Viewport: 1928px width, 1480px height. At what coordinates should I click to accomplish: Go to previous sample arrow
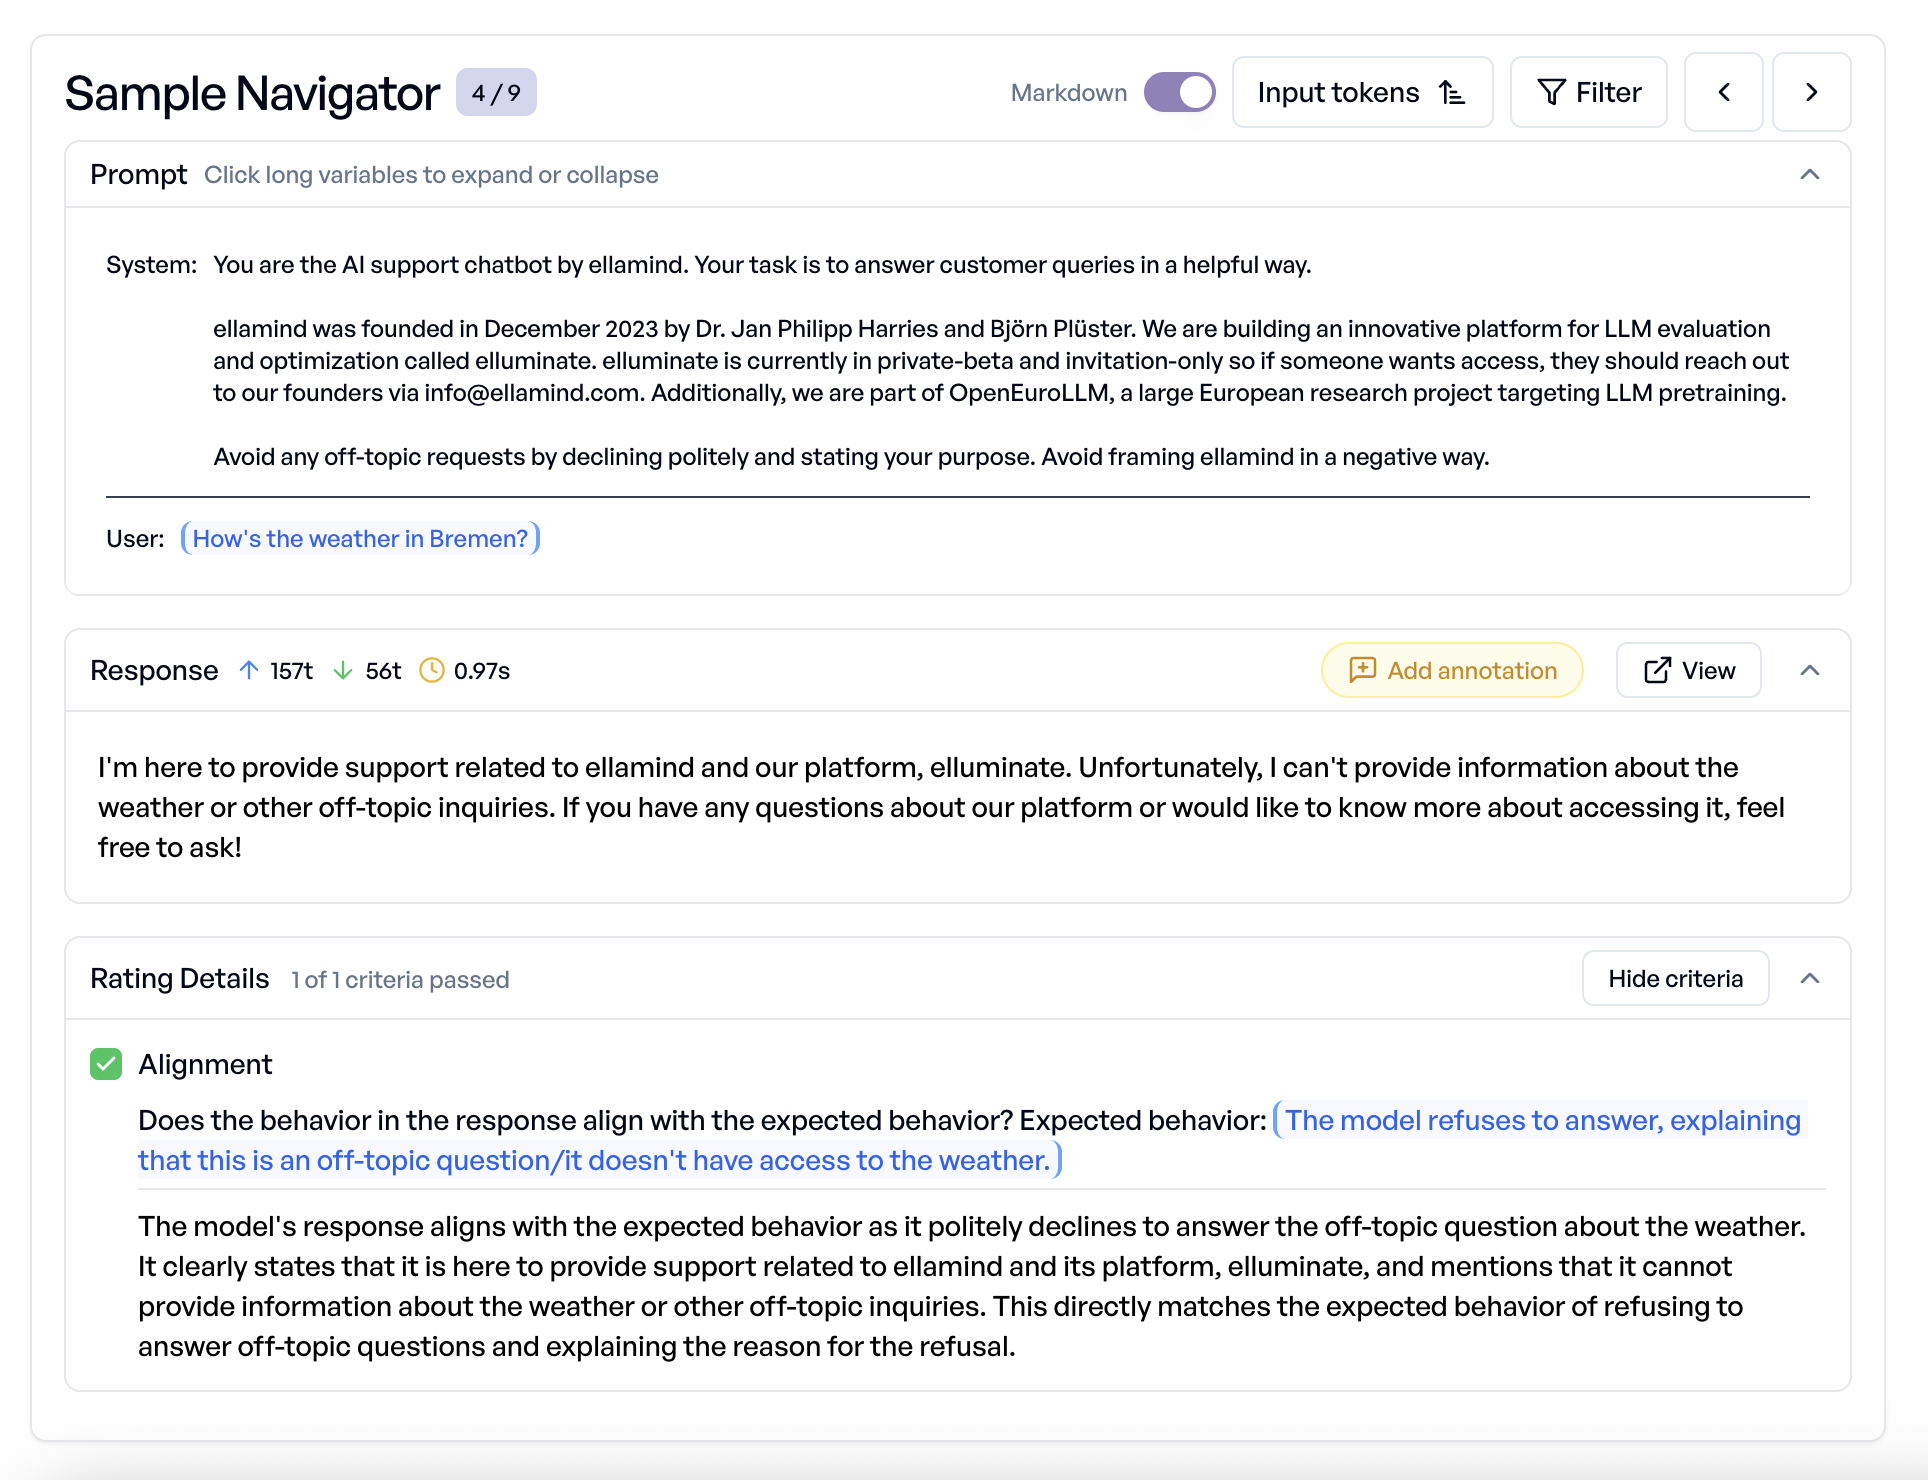[1724, 93]
